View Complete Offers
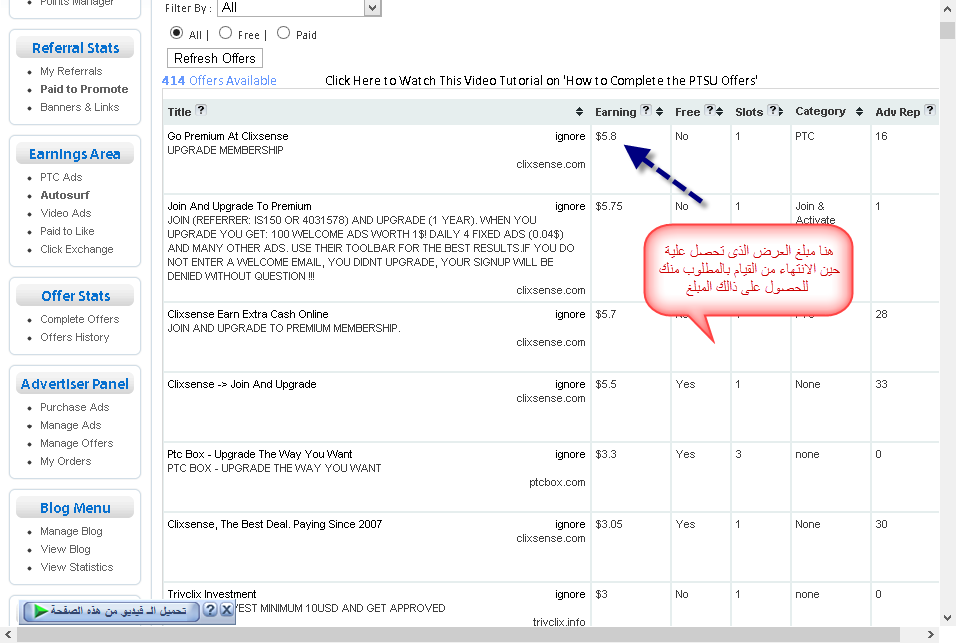This screenshot has width=956, height=643. tap(79, 319)
